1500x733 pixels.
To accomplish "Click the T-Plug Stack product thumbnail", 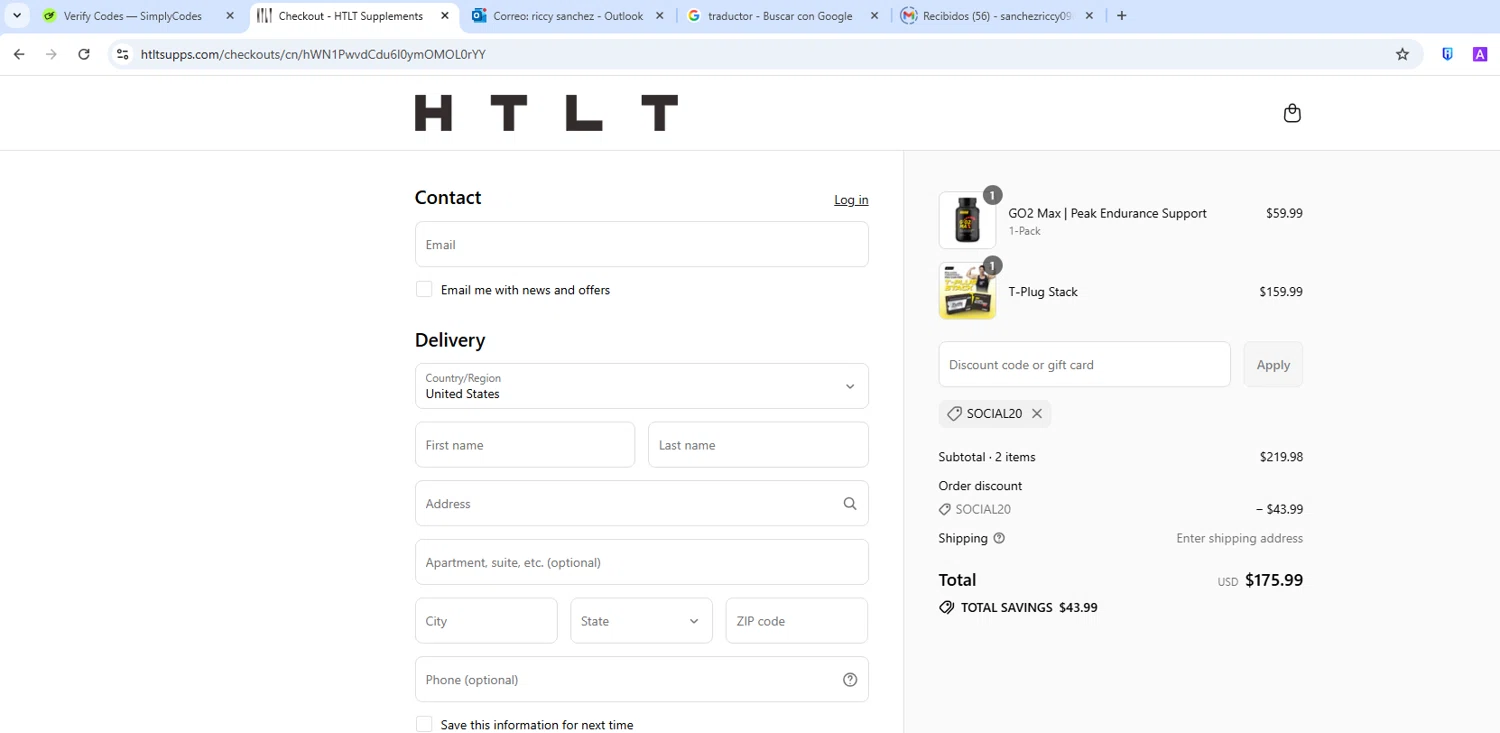I will [x=967, y=291].
